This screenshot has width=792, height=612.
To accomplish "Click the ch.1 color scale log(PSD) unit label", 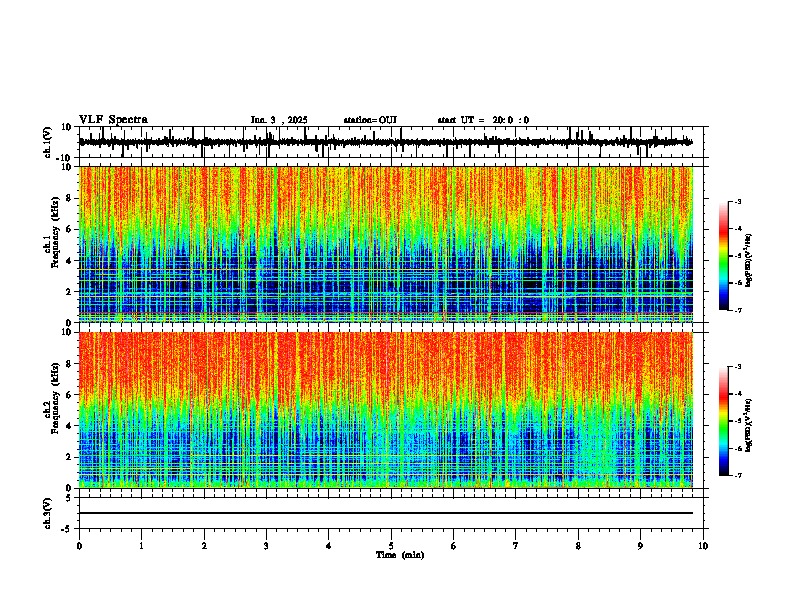I will tap(749, 260).
